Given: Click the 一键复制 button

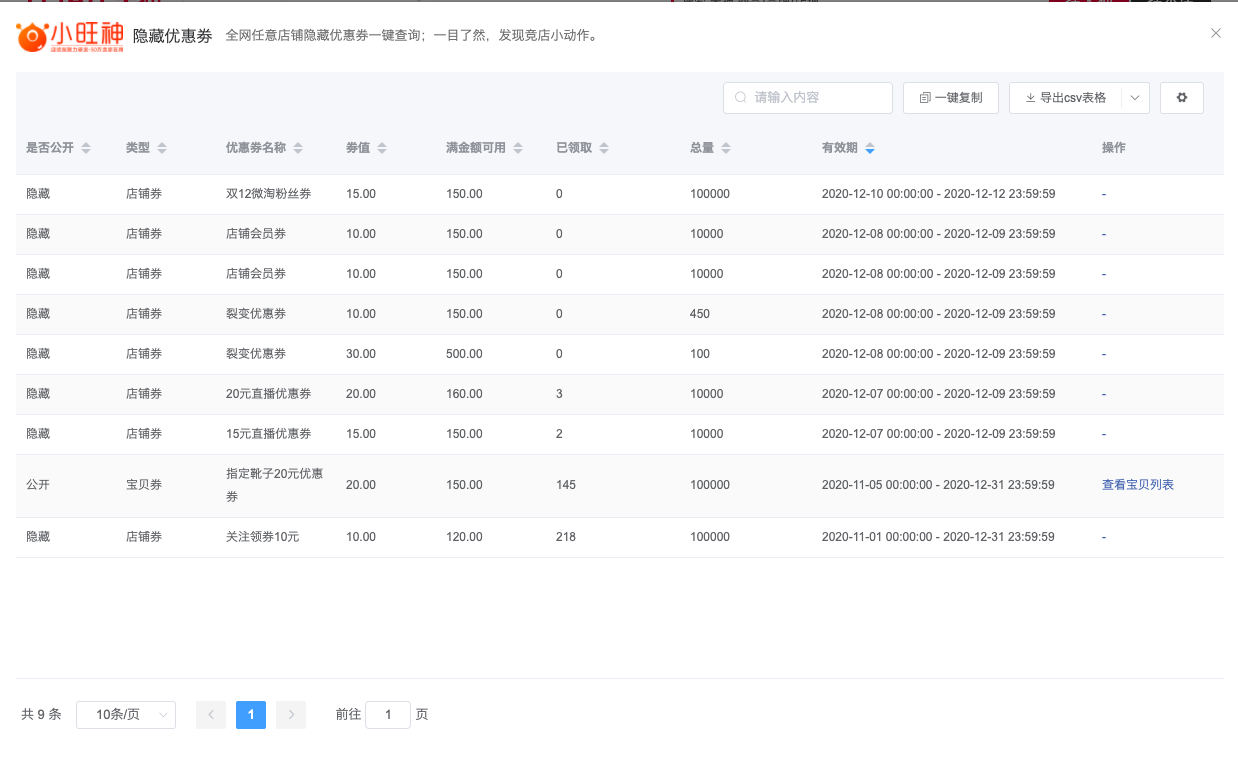Looking at the screenshot, I should tap(951, 98).
